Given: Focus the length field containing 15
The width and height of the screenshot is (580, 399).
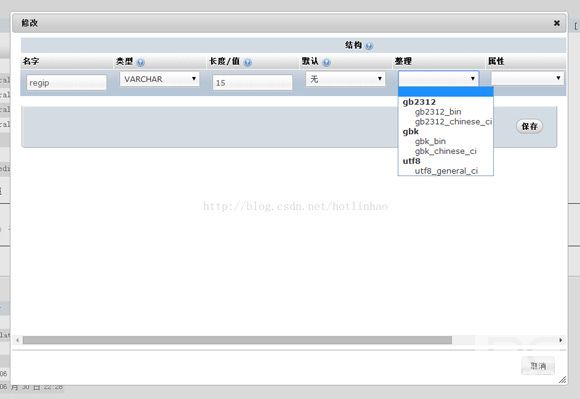Looking at the screenshot, I should [x=252, y=82].
